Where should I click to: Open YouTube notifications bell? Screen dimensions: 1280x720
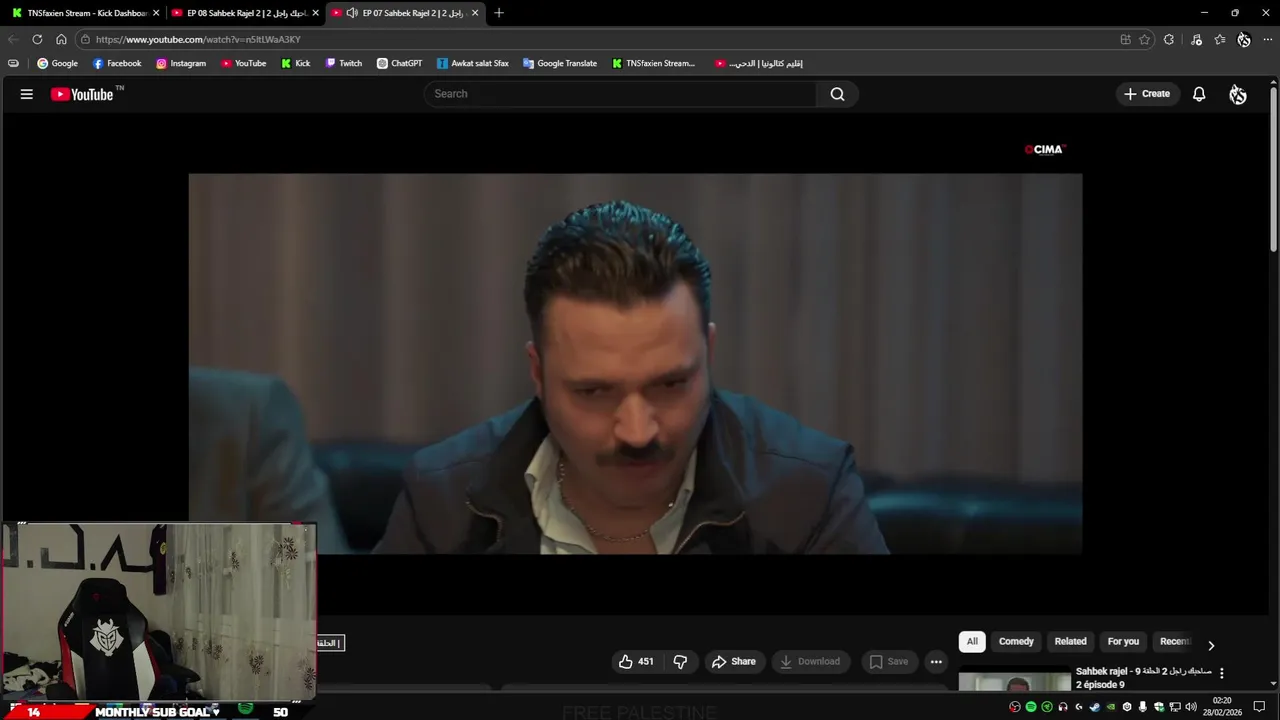click(1199, 94)
